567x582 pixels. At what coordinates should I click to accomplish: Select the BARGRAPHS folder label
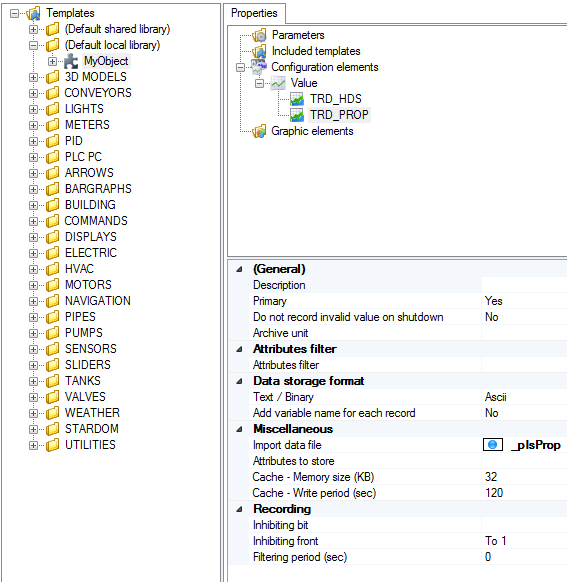click(x=98, y=189)
